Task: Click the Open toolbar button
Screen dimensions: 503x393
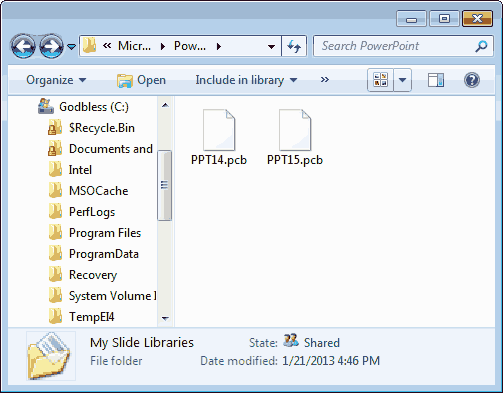Action: click(x=141, y=80)
